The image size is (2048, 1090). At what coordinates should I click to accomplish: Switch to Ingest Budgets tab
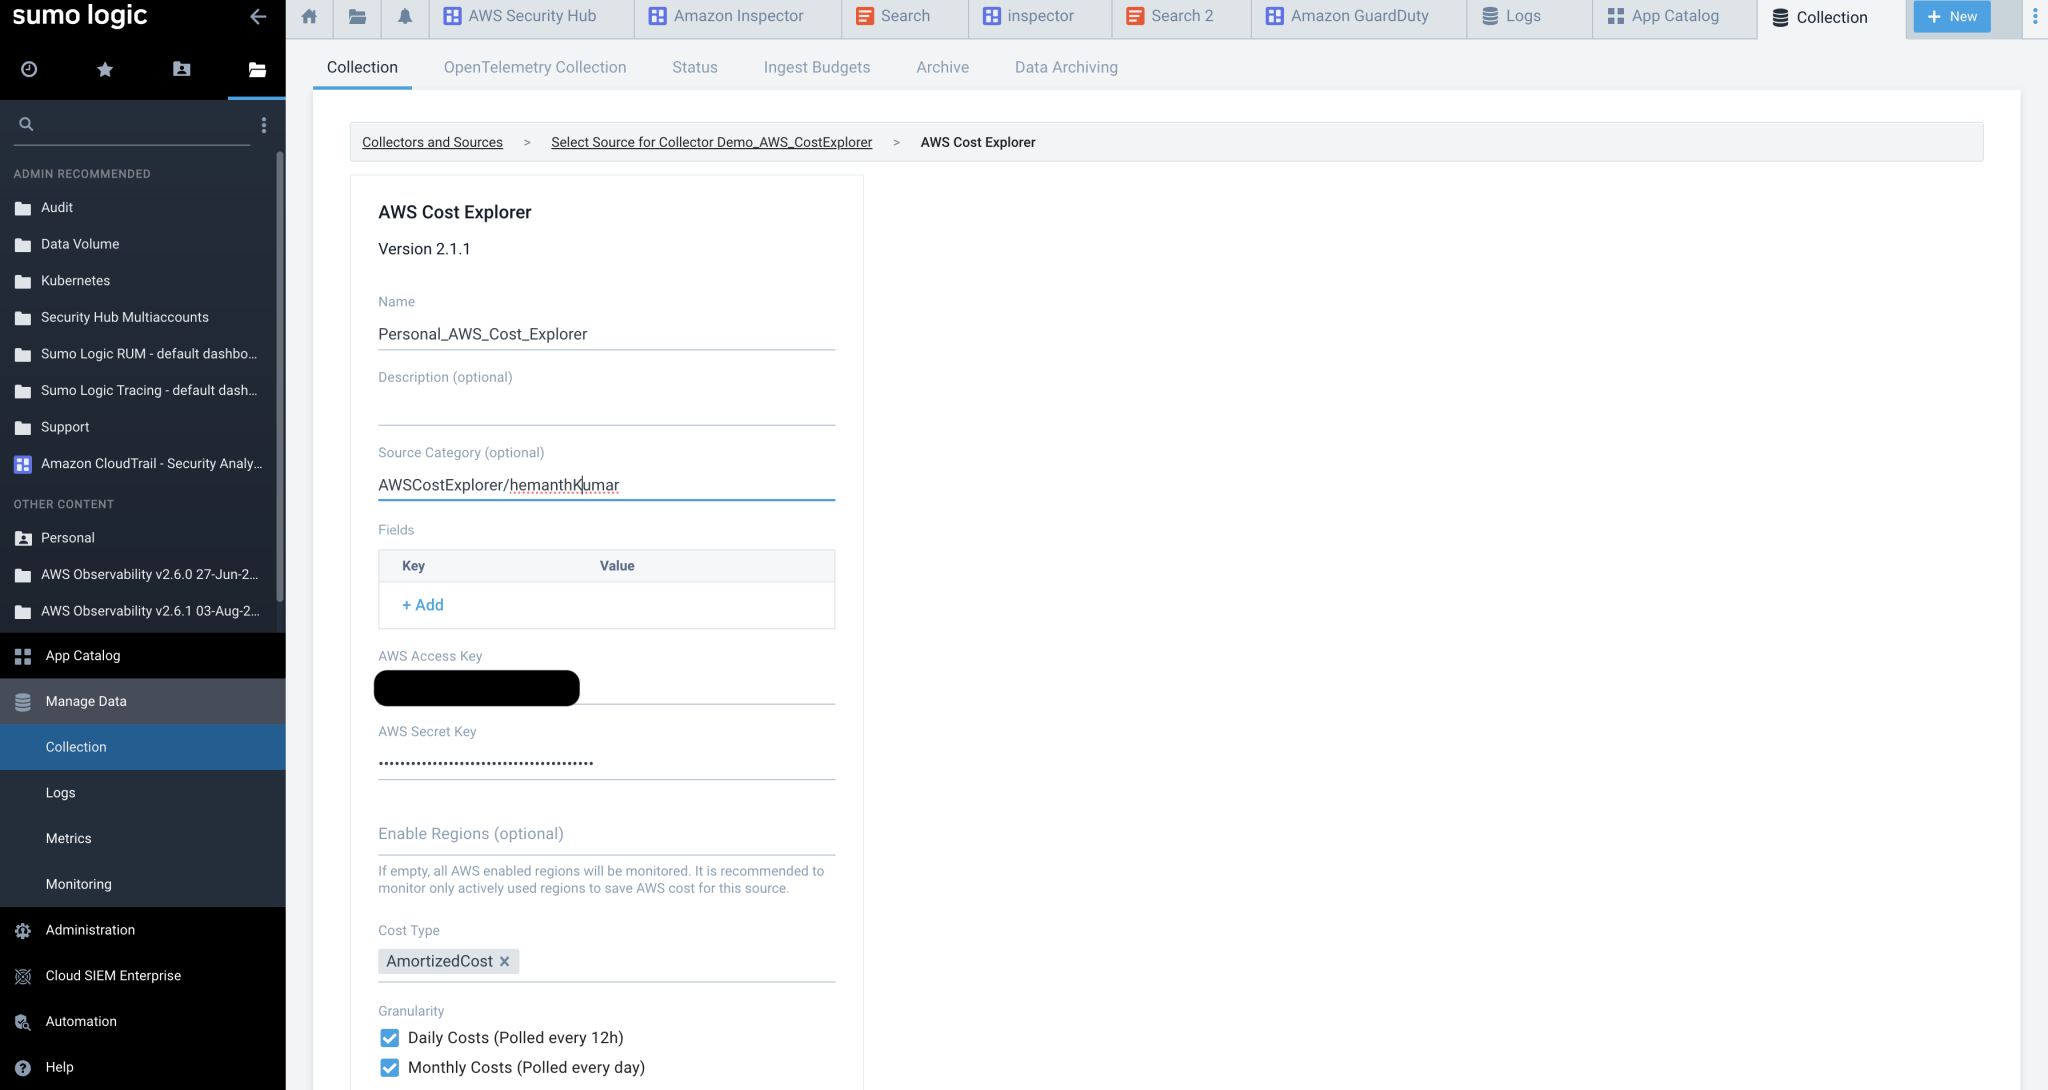pos(817,67)
